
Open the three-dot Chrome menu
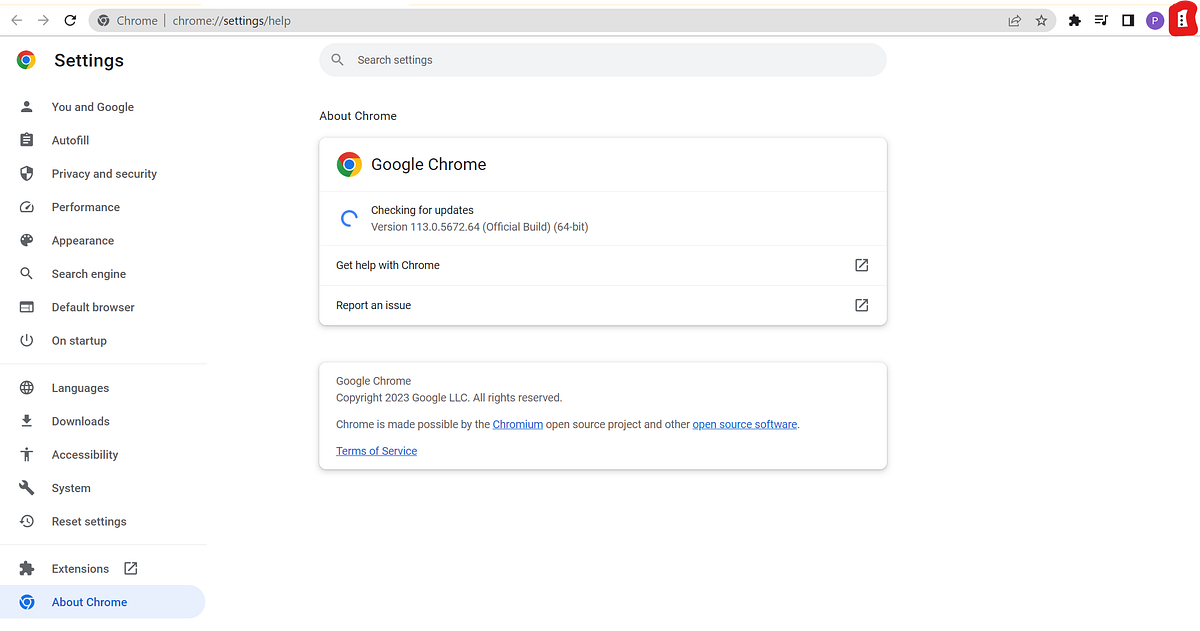click(x=1183, y=19)
